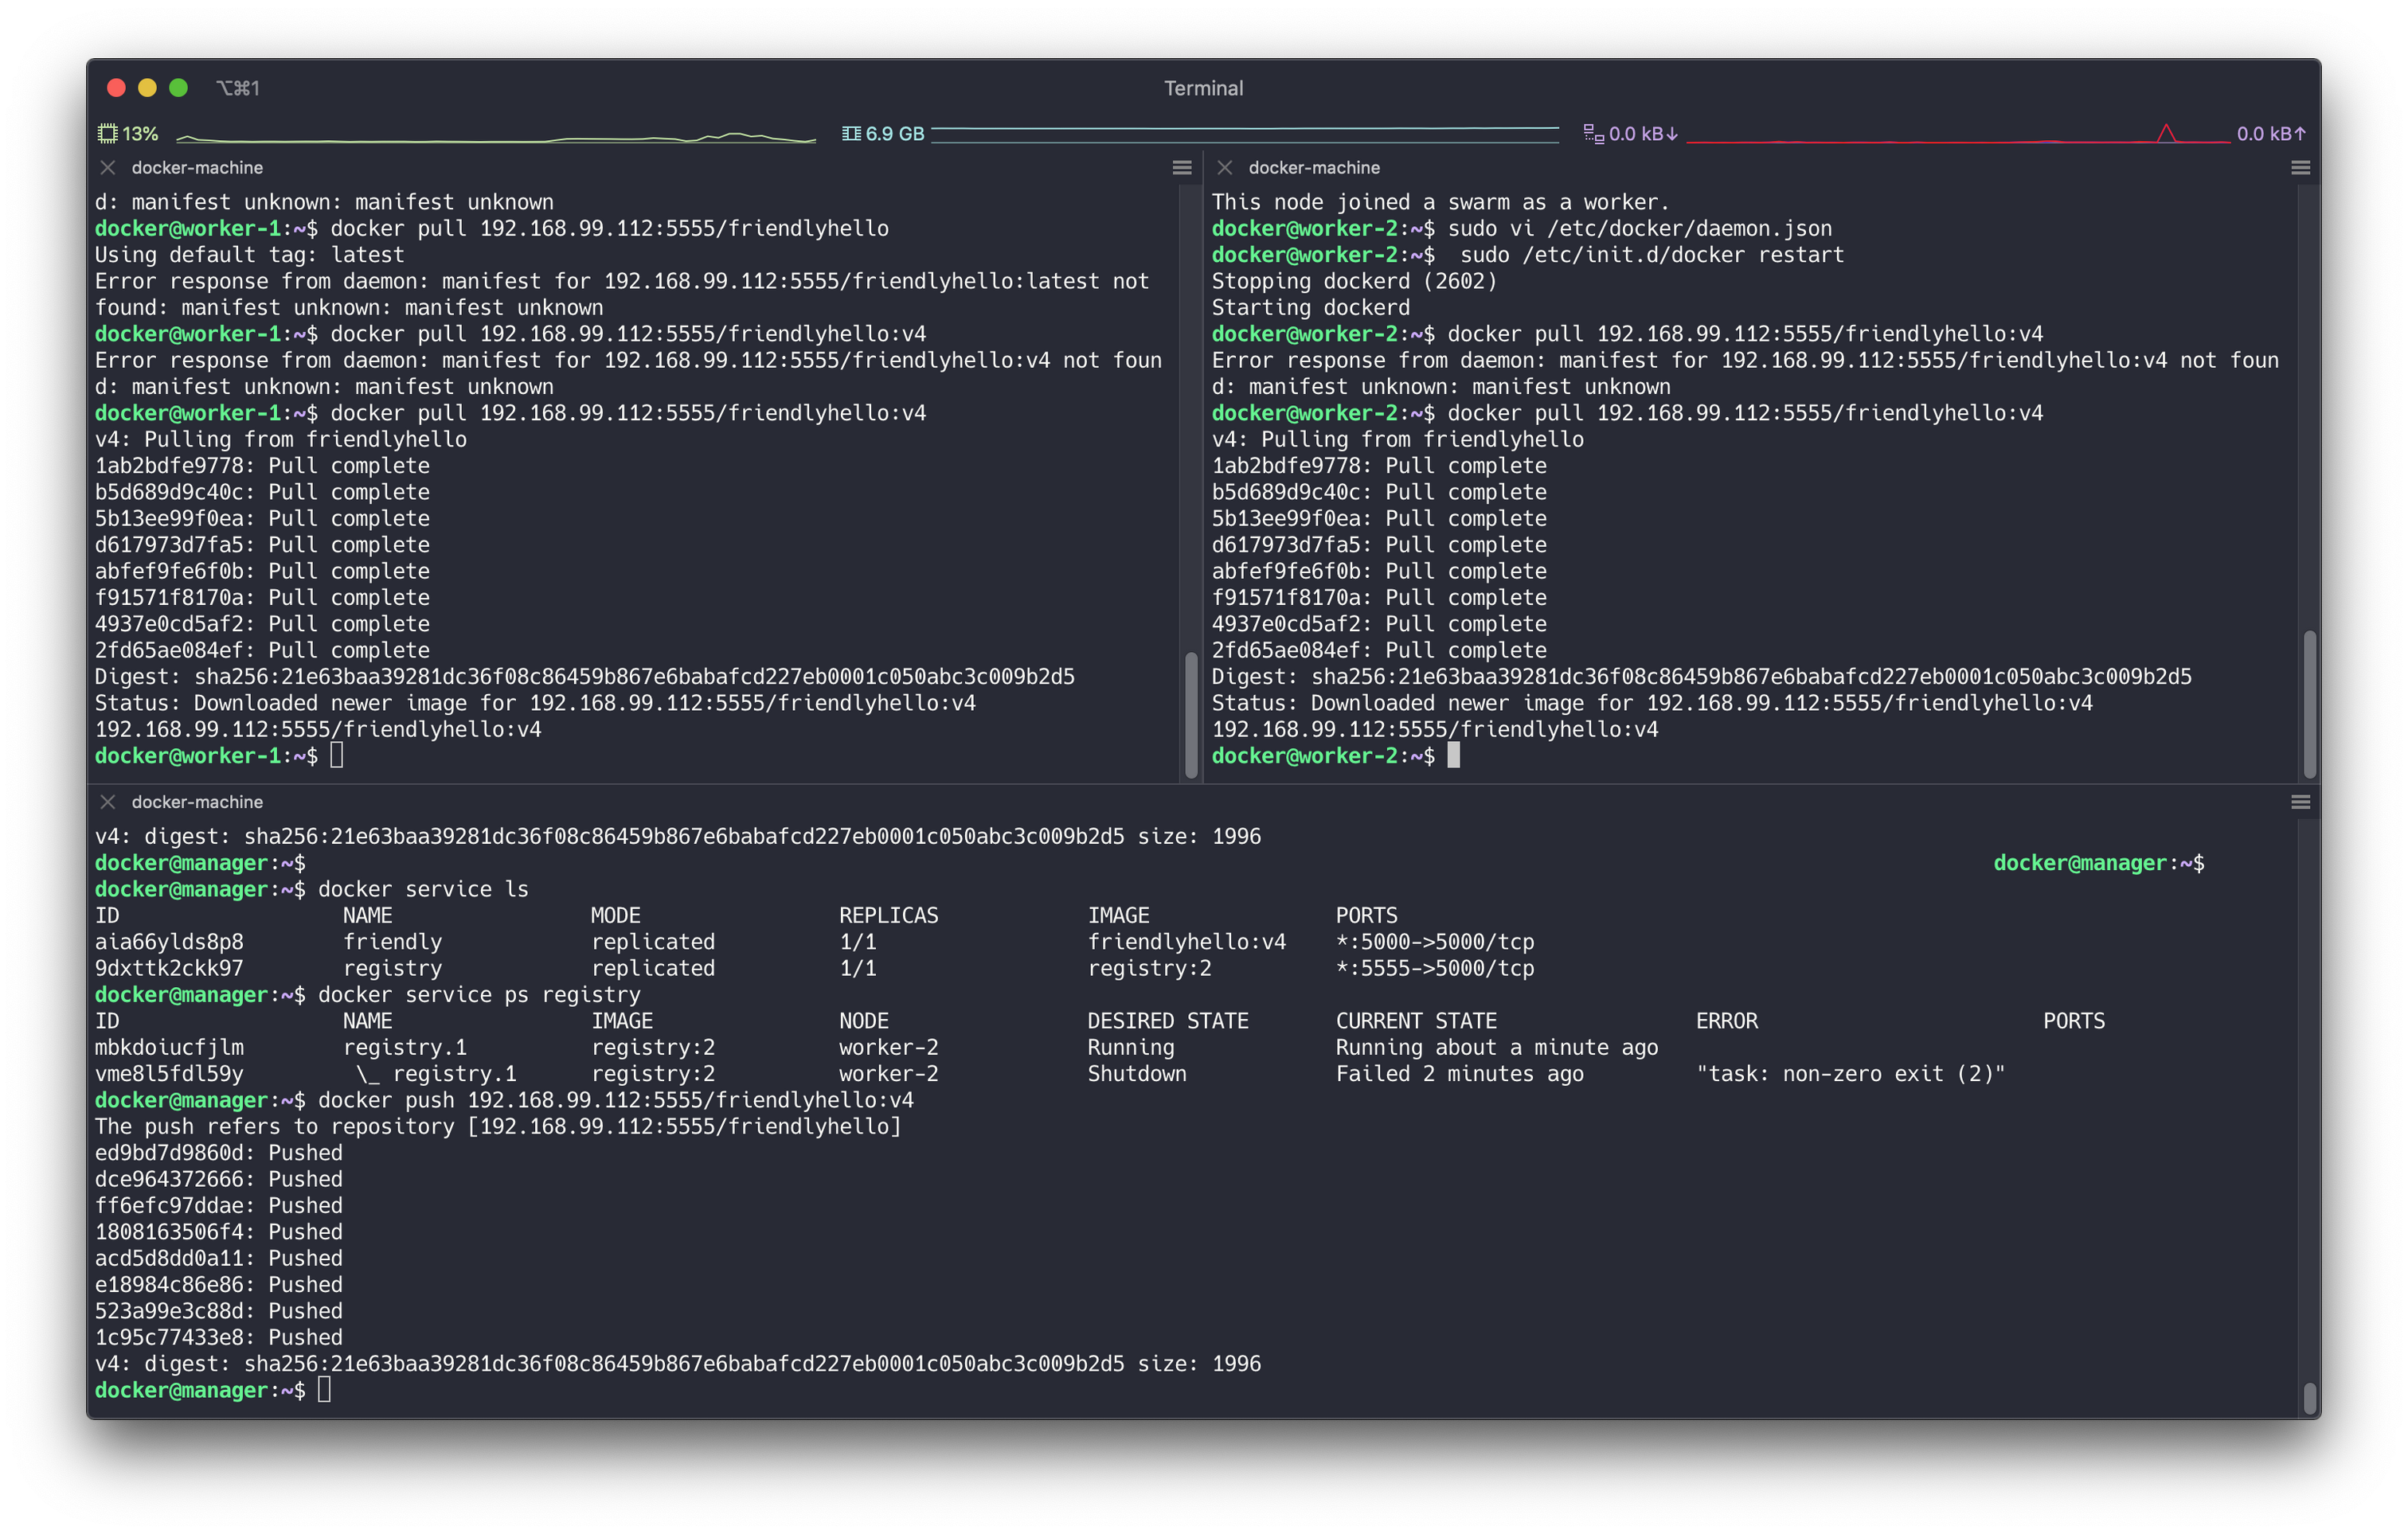Close the bottom manager docker-machine pane
The height and width of the screenshot is (1534, 2408).
[x=108, y=801]
